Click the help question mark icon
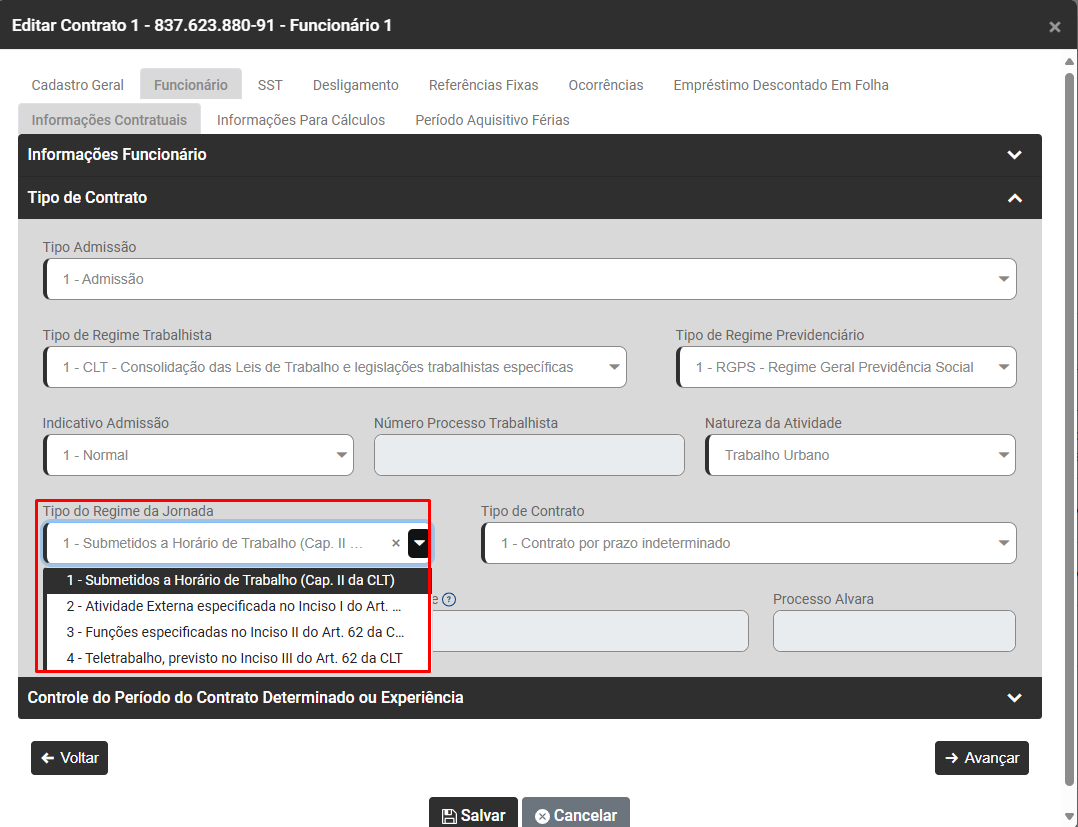 449,600
